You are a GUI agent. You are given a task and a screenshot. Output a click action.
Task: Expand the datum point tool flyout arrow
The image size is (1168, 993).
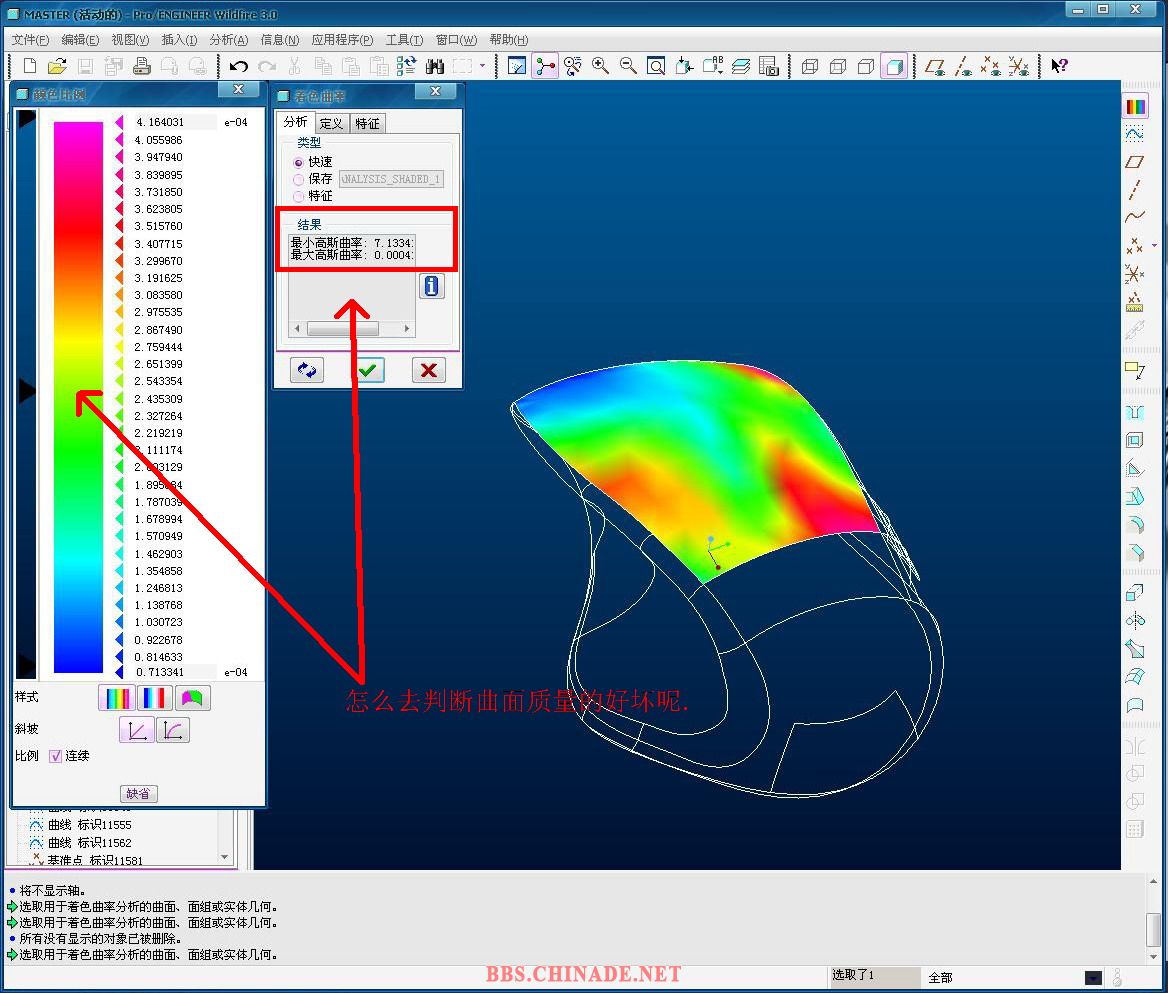pyautogui.click(x=1155, y=245)
